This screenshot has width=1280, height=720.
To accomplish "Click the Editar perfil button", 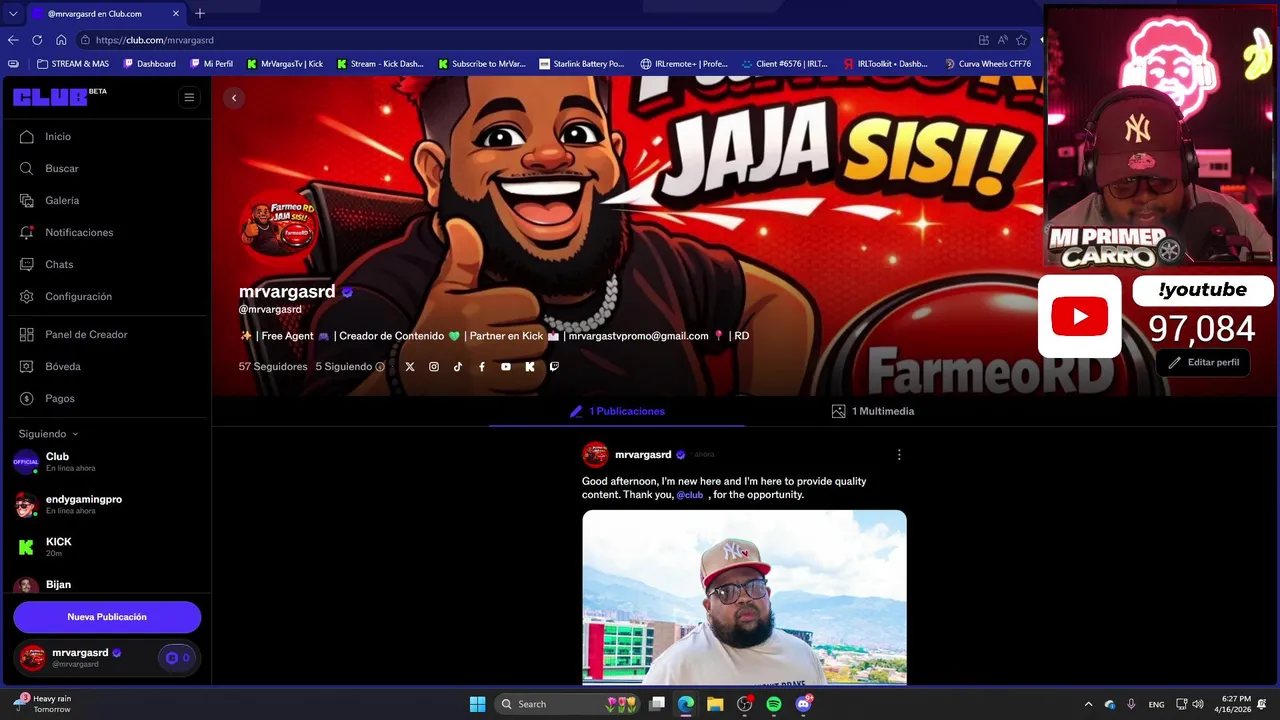I will [x=1204, y=362].
